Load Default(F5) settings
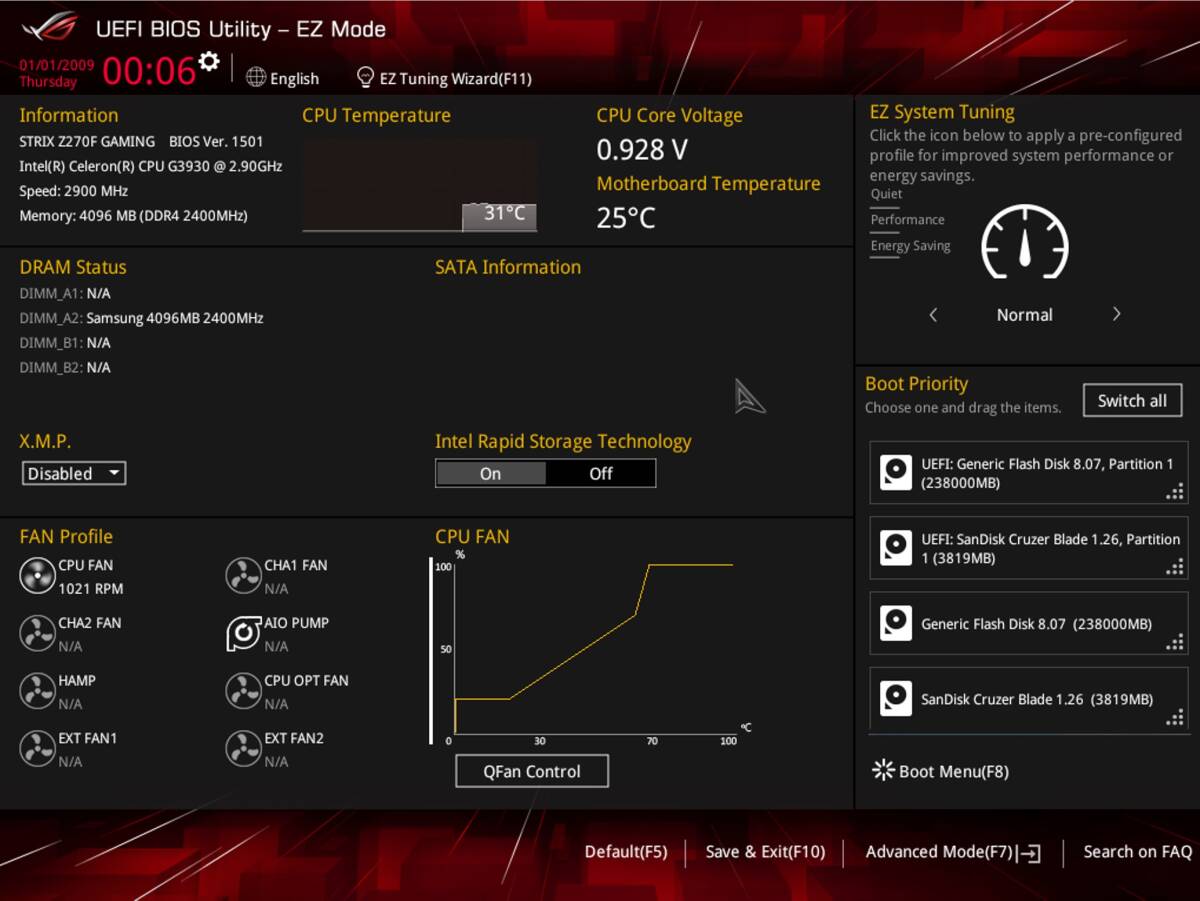Screen dimensions: 1200x901 click(626, 852)
